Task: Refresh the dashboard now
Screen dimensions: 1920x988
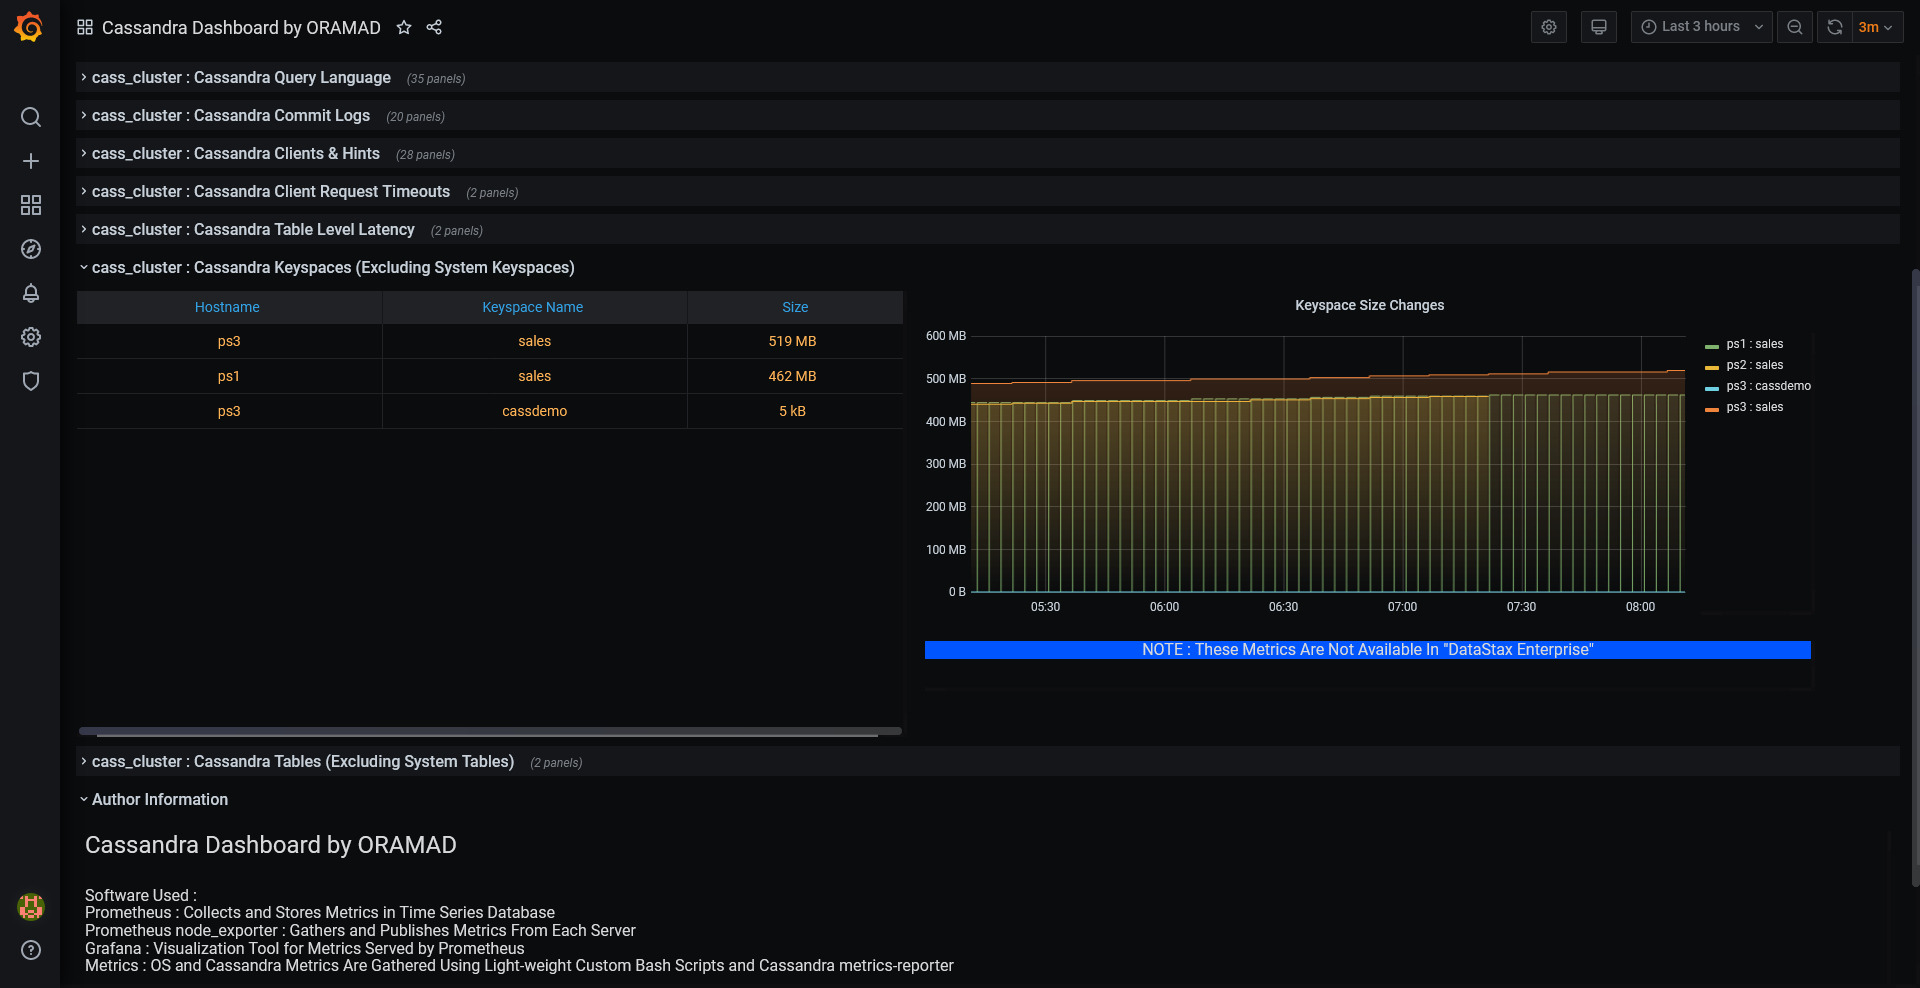Action: 1835,27
